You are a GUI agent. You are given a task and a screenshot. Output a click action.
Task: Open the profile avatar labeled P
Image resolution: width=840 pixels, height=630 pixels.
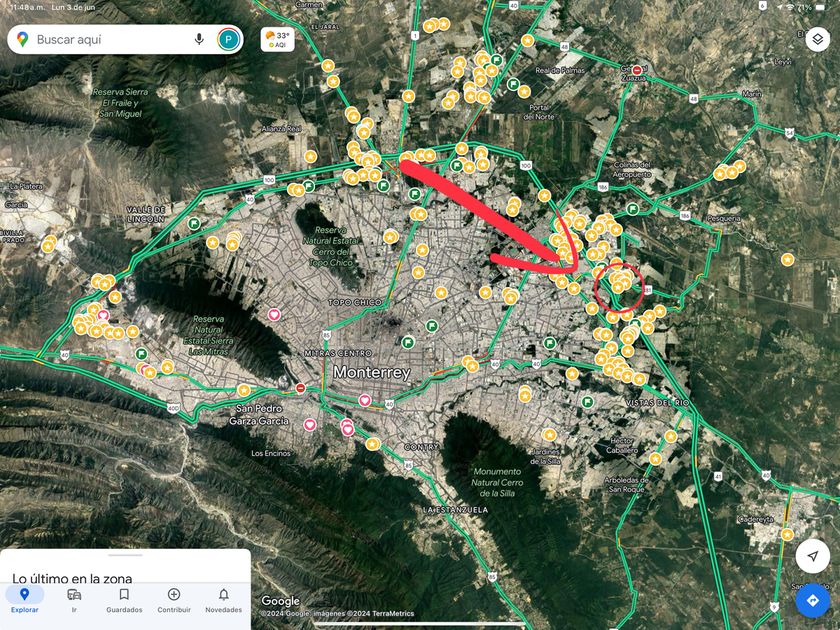pyautogui.click(x=229, y=39)
